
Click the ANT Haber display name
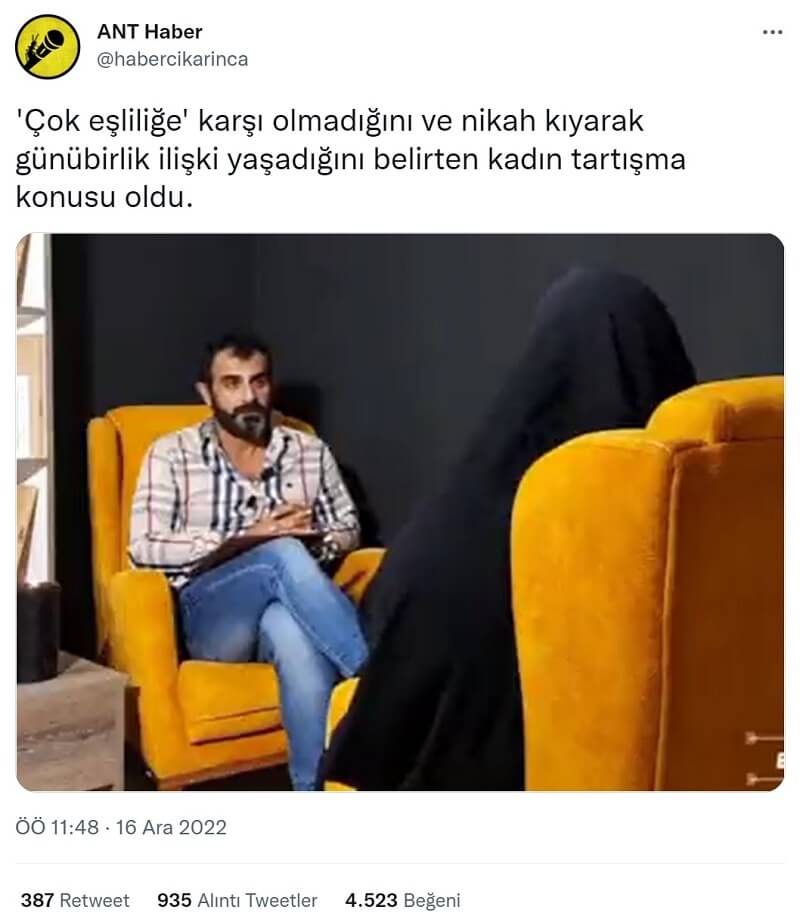point(149,31)
